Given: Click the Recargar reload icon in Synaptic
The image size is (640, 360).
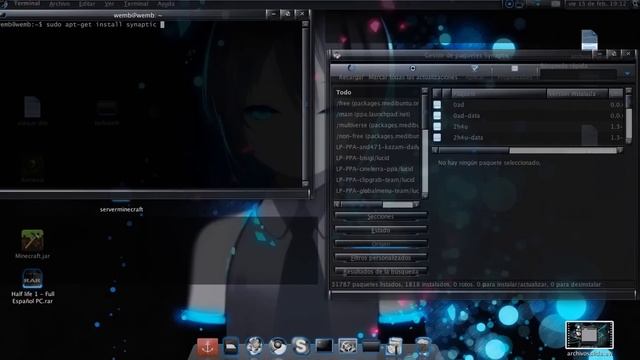Looking at the screenshot, I should (x=350, y=68).
